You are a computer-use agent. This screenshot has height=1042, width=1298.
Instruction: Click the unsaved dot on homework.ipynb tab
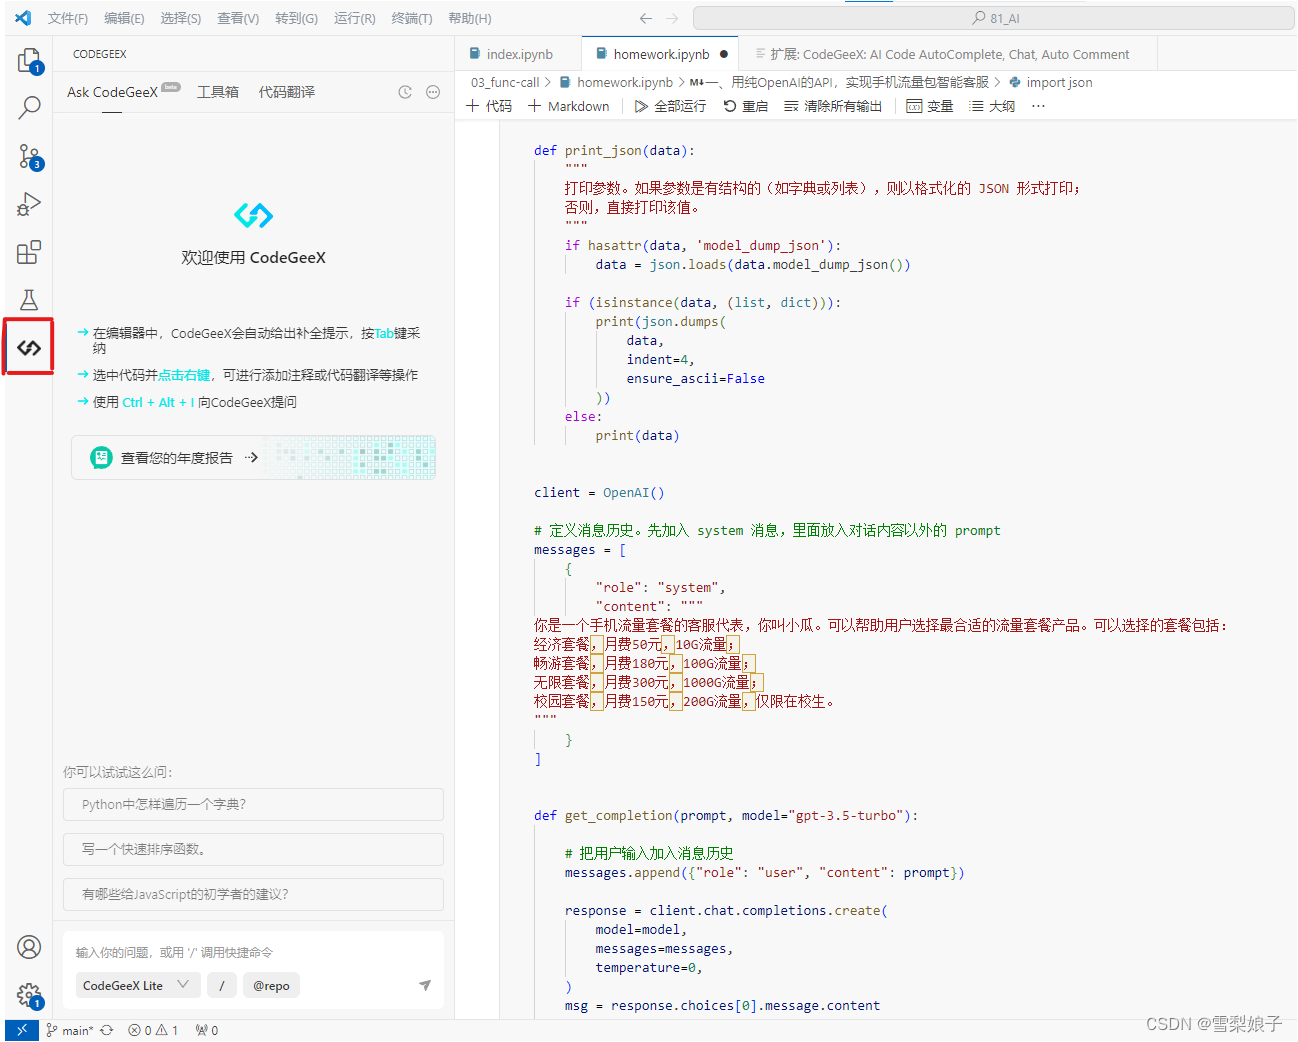[724, 54]
